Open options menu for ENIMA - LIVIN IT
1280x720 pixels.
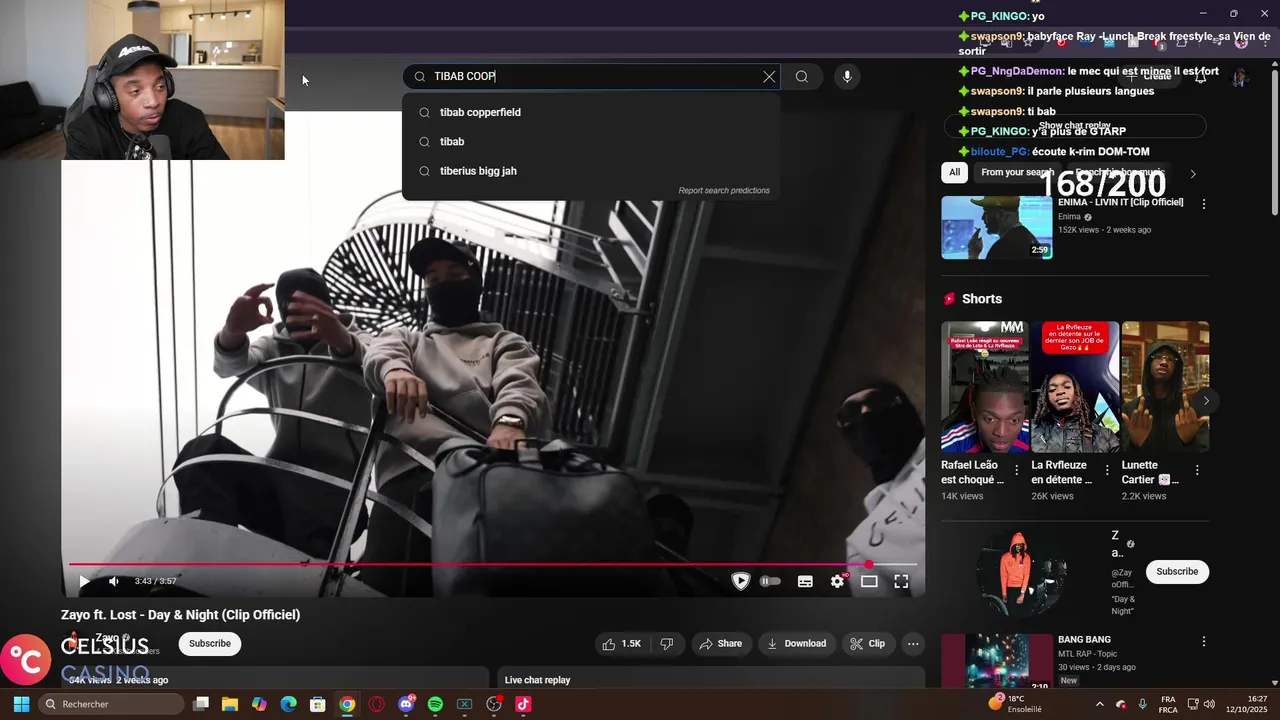pyautogui.click(x=1204, y=204)
